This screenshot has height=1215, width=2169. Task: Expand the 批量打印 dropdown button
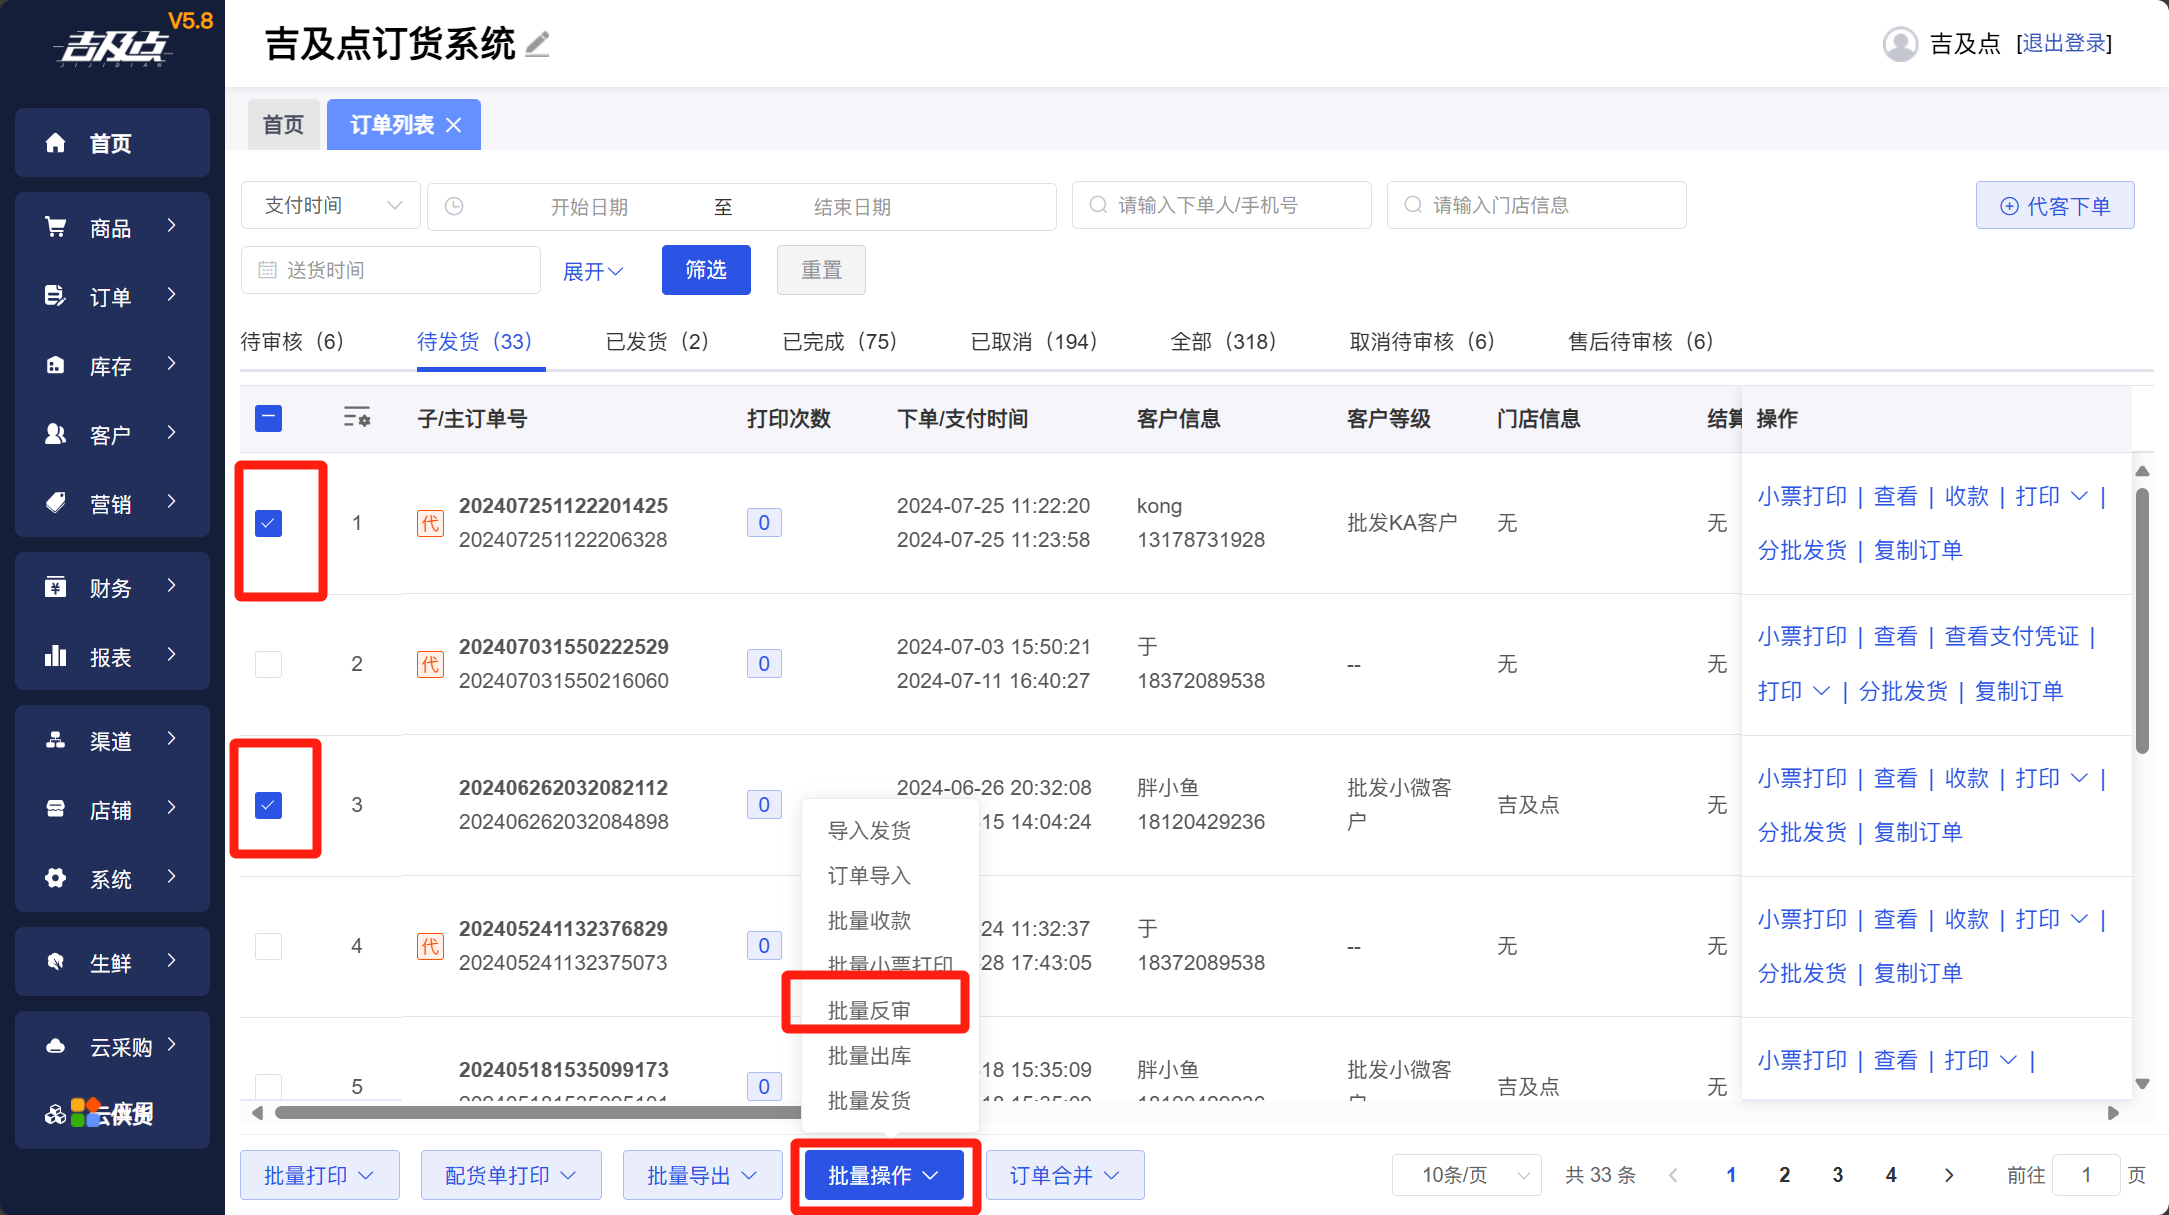319,1175
